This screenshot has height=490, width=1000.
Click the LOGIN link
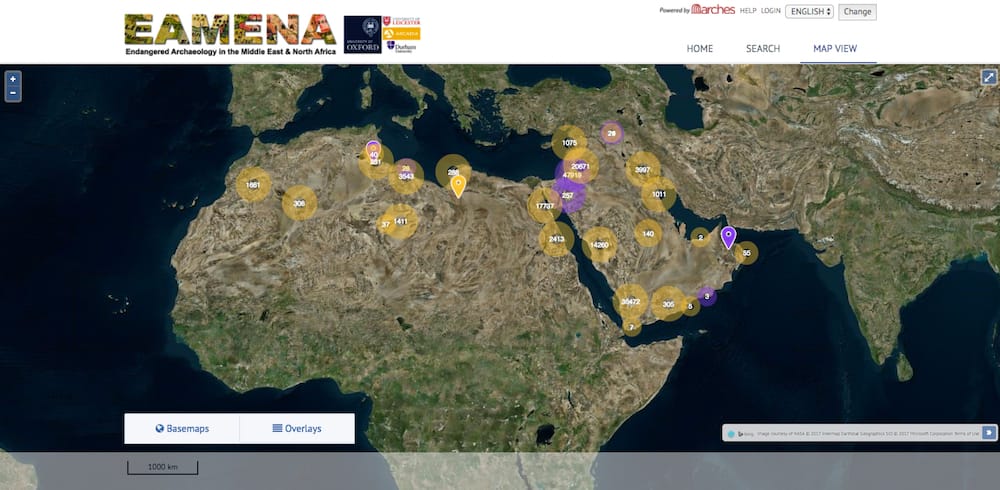pos(770,11)
